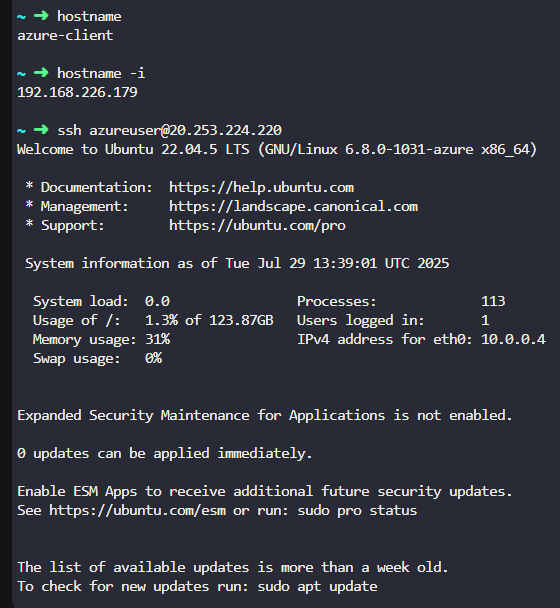
Task: Click the Memory usage 31% value
Action: coord(157,339)
